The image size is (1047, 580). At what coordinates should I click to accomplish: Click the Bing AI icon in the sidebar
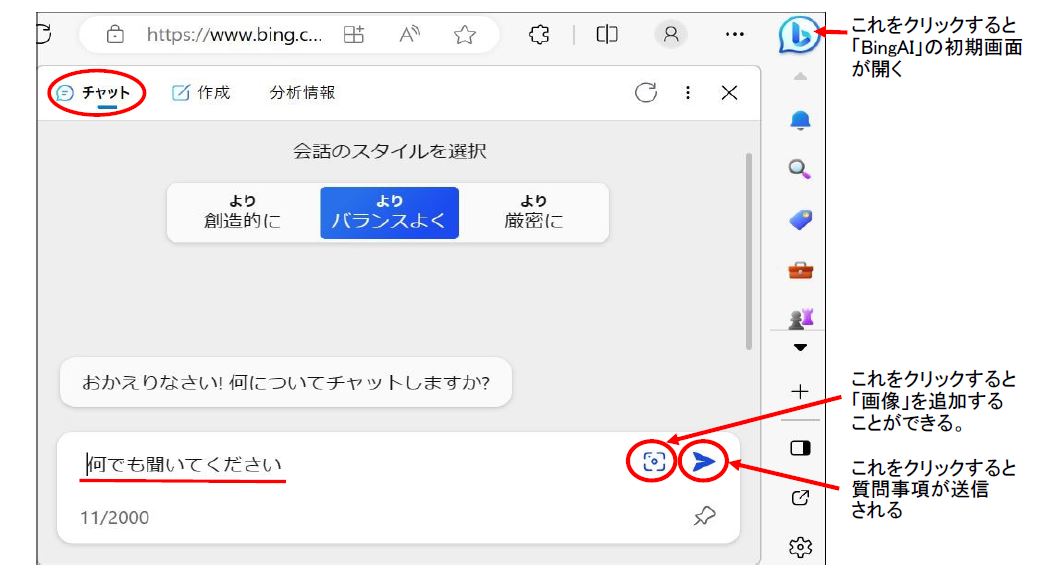point(798,36)
